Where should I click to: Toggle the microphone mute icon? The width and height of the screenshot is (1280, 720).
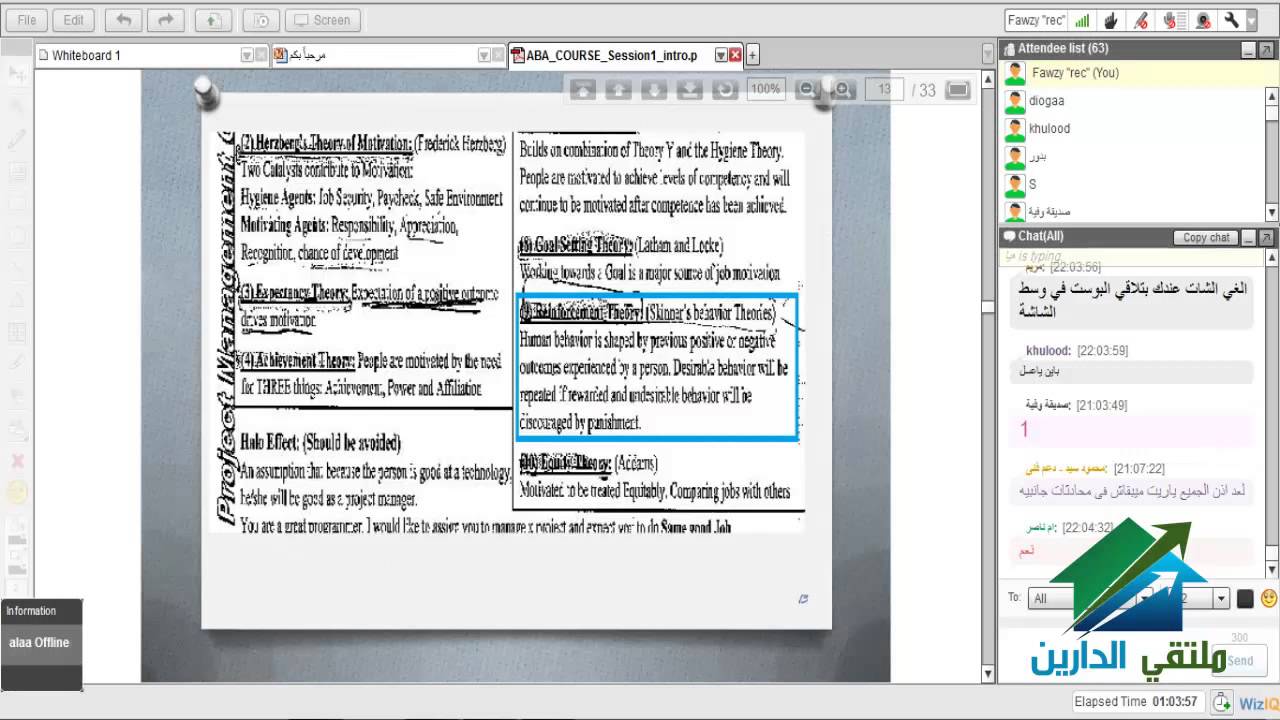coord(1170,20)
